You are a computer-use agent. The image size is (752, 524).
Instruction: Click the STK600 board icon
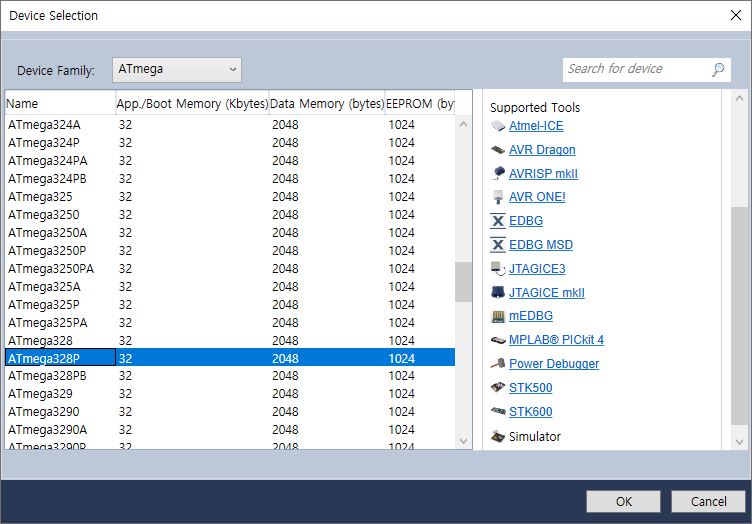(498, 411)
